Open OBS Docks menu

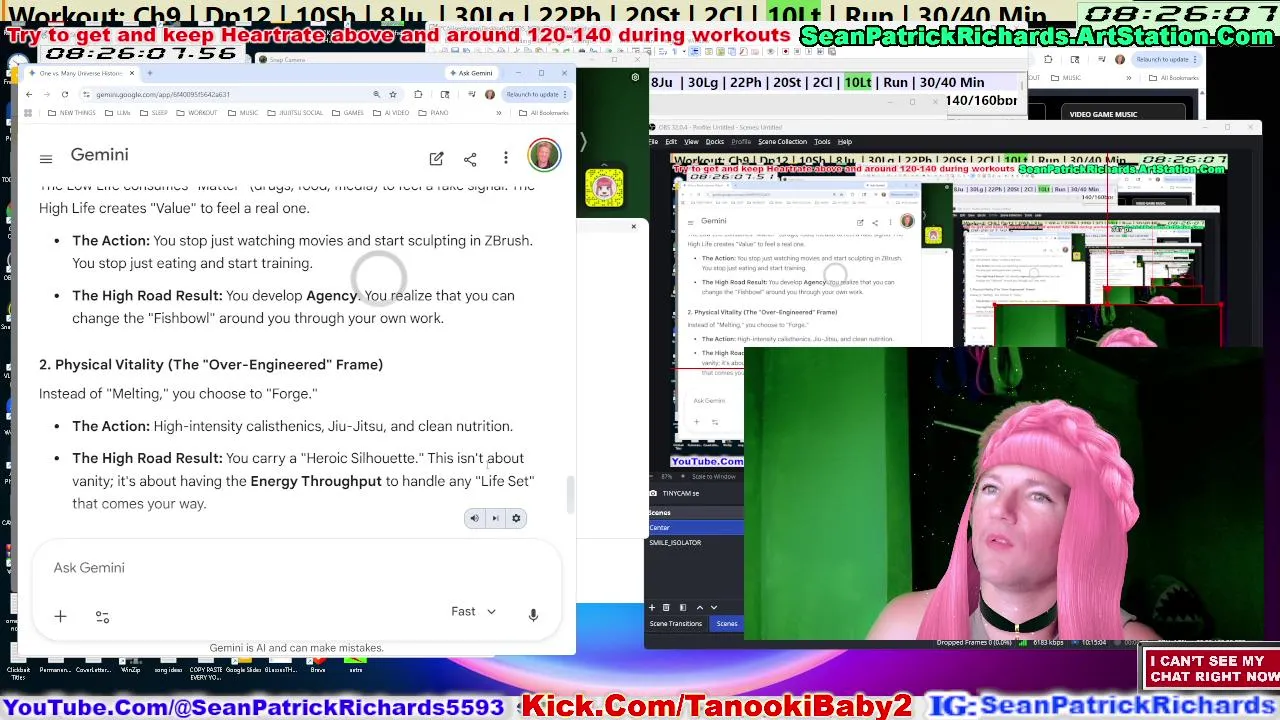[x=715, y=142]
